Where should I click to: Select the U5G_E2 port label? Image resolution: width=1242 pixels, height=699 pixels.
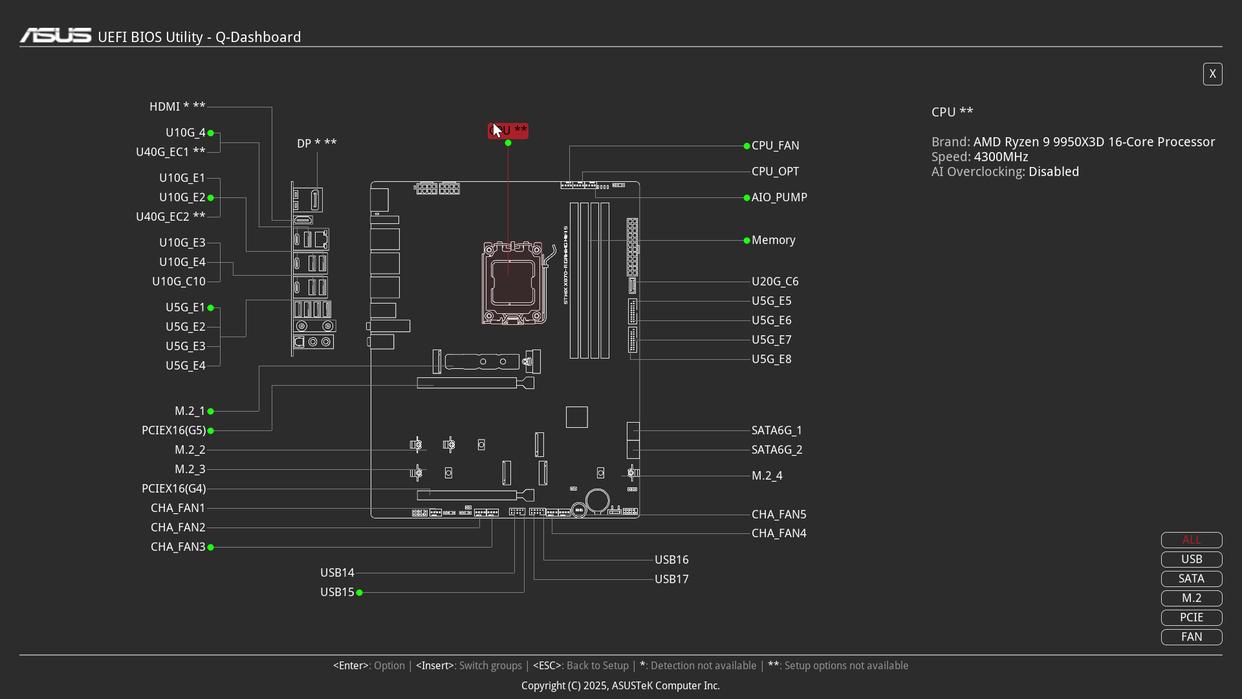tap(185, 327)
